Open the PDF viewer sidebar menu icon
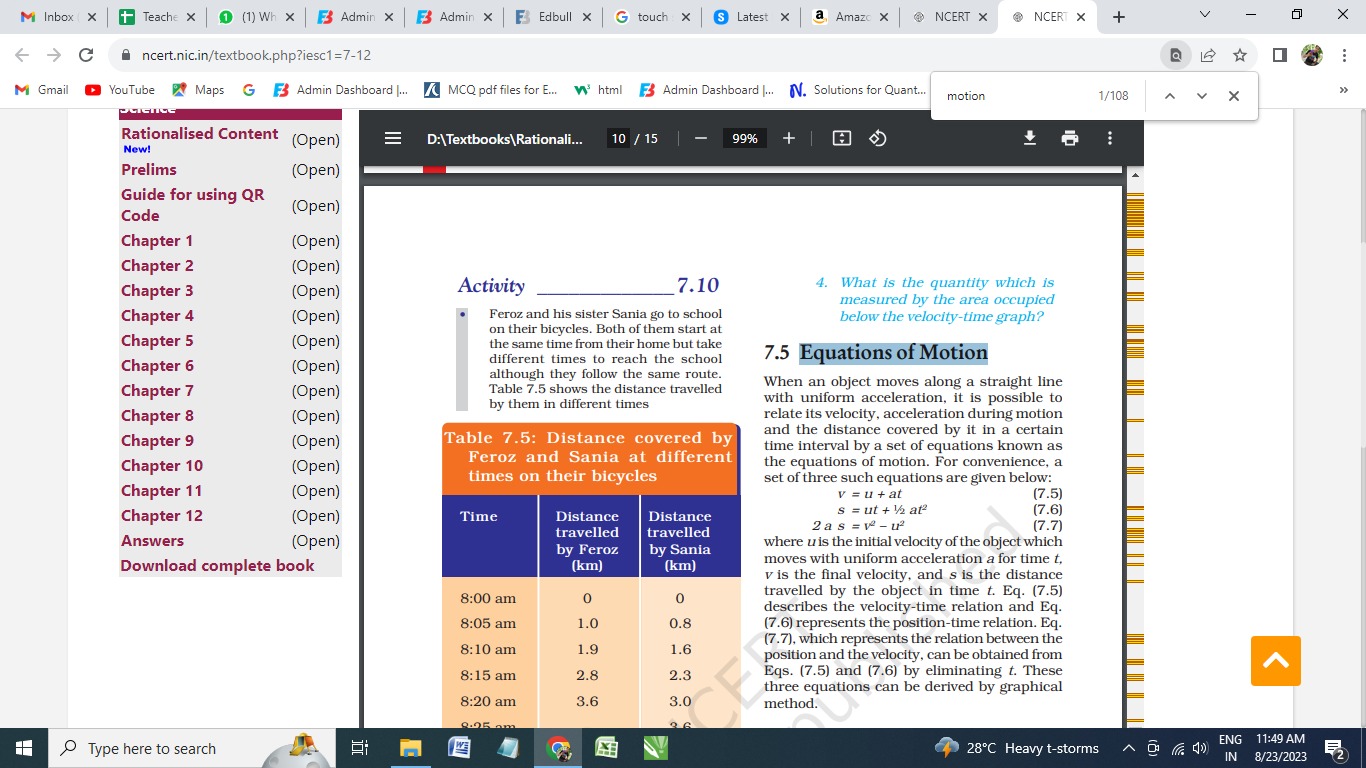This screenshot has height=768, width=1366. [393, 138]
